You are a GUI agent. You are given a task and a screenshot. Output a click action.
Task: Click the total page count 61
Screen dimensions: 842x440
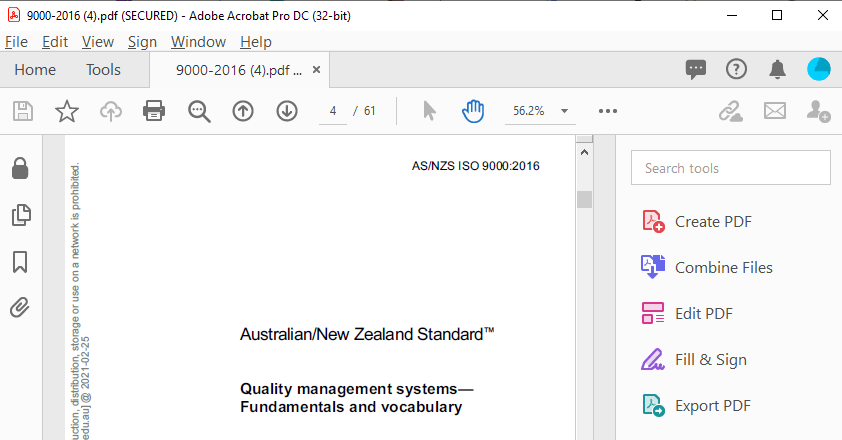tap(369, 111)
